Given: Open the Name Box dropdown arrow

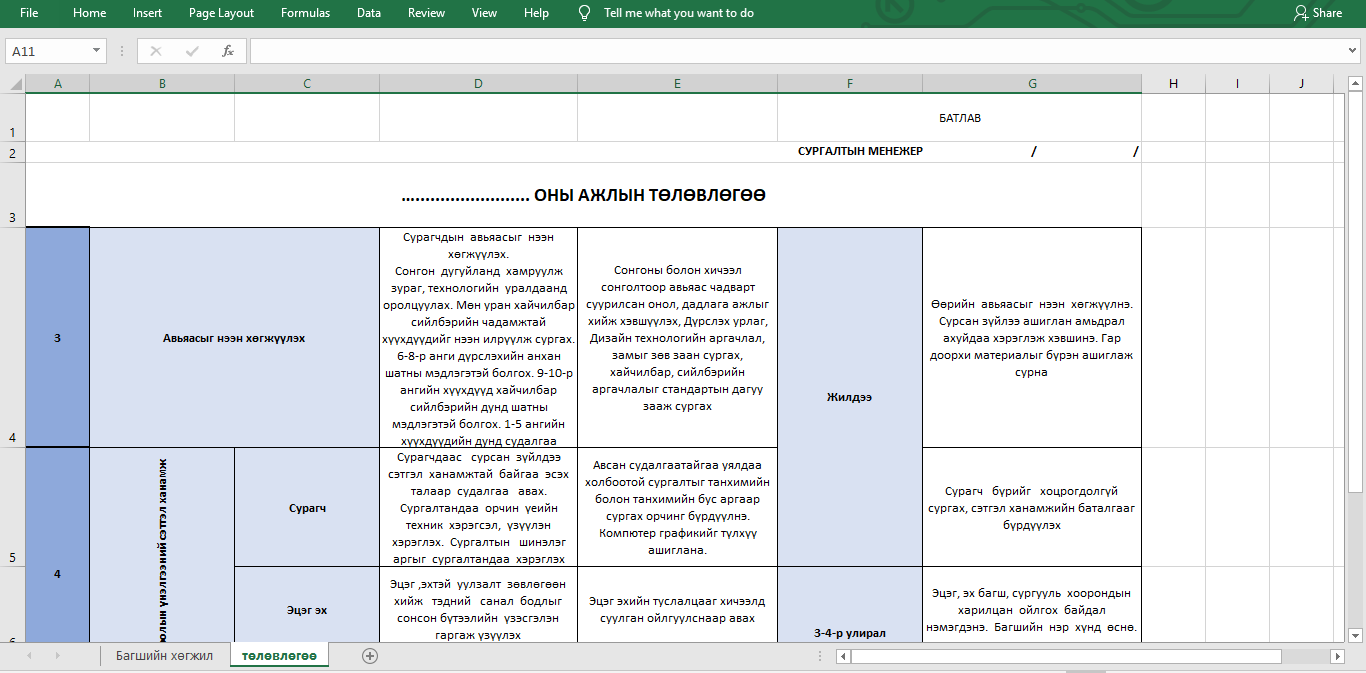Looking at the screenshot, I should click(97, 51).
